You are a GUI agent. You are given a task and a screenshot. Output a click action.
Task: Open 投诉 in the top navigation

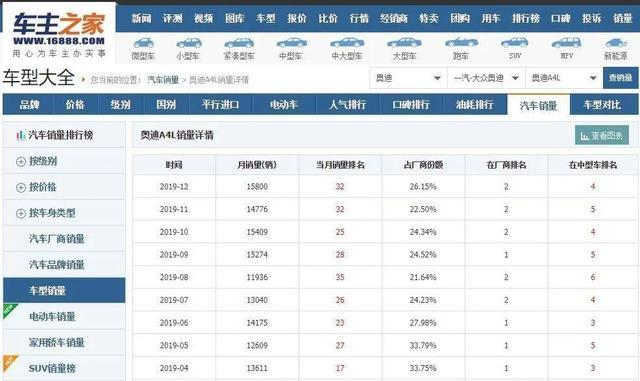(x=591, y=18)
